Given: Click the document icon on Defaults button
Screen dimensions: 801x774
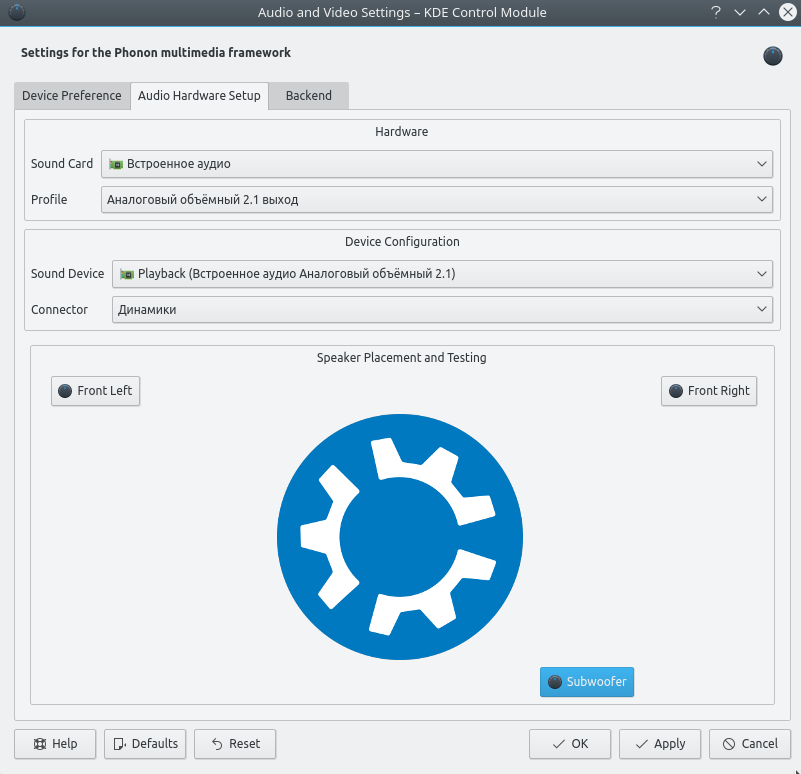Looking at the screenshot, I should point(119,744).
